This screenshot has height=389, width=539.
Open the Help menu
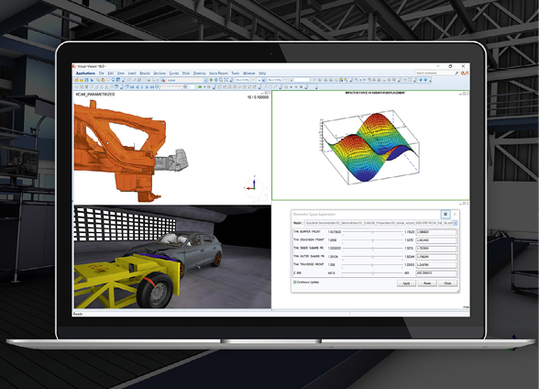coord(262,73)
